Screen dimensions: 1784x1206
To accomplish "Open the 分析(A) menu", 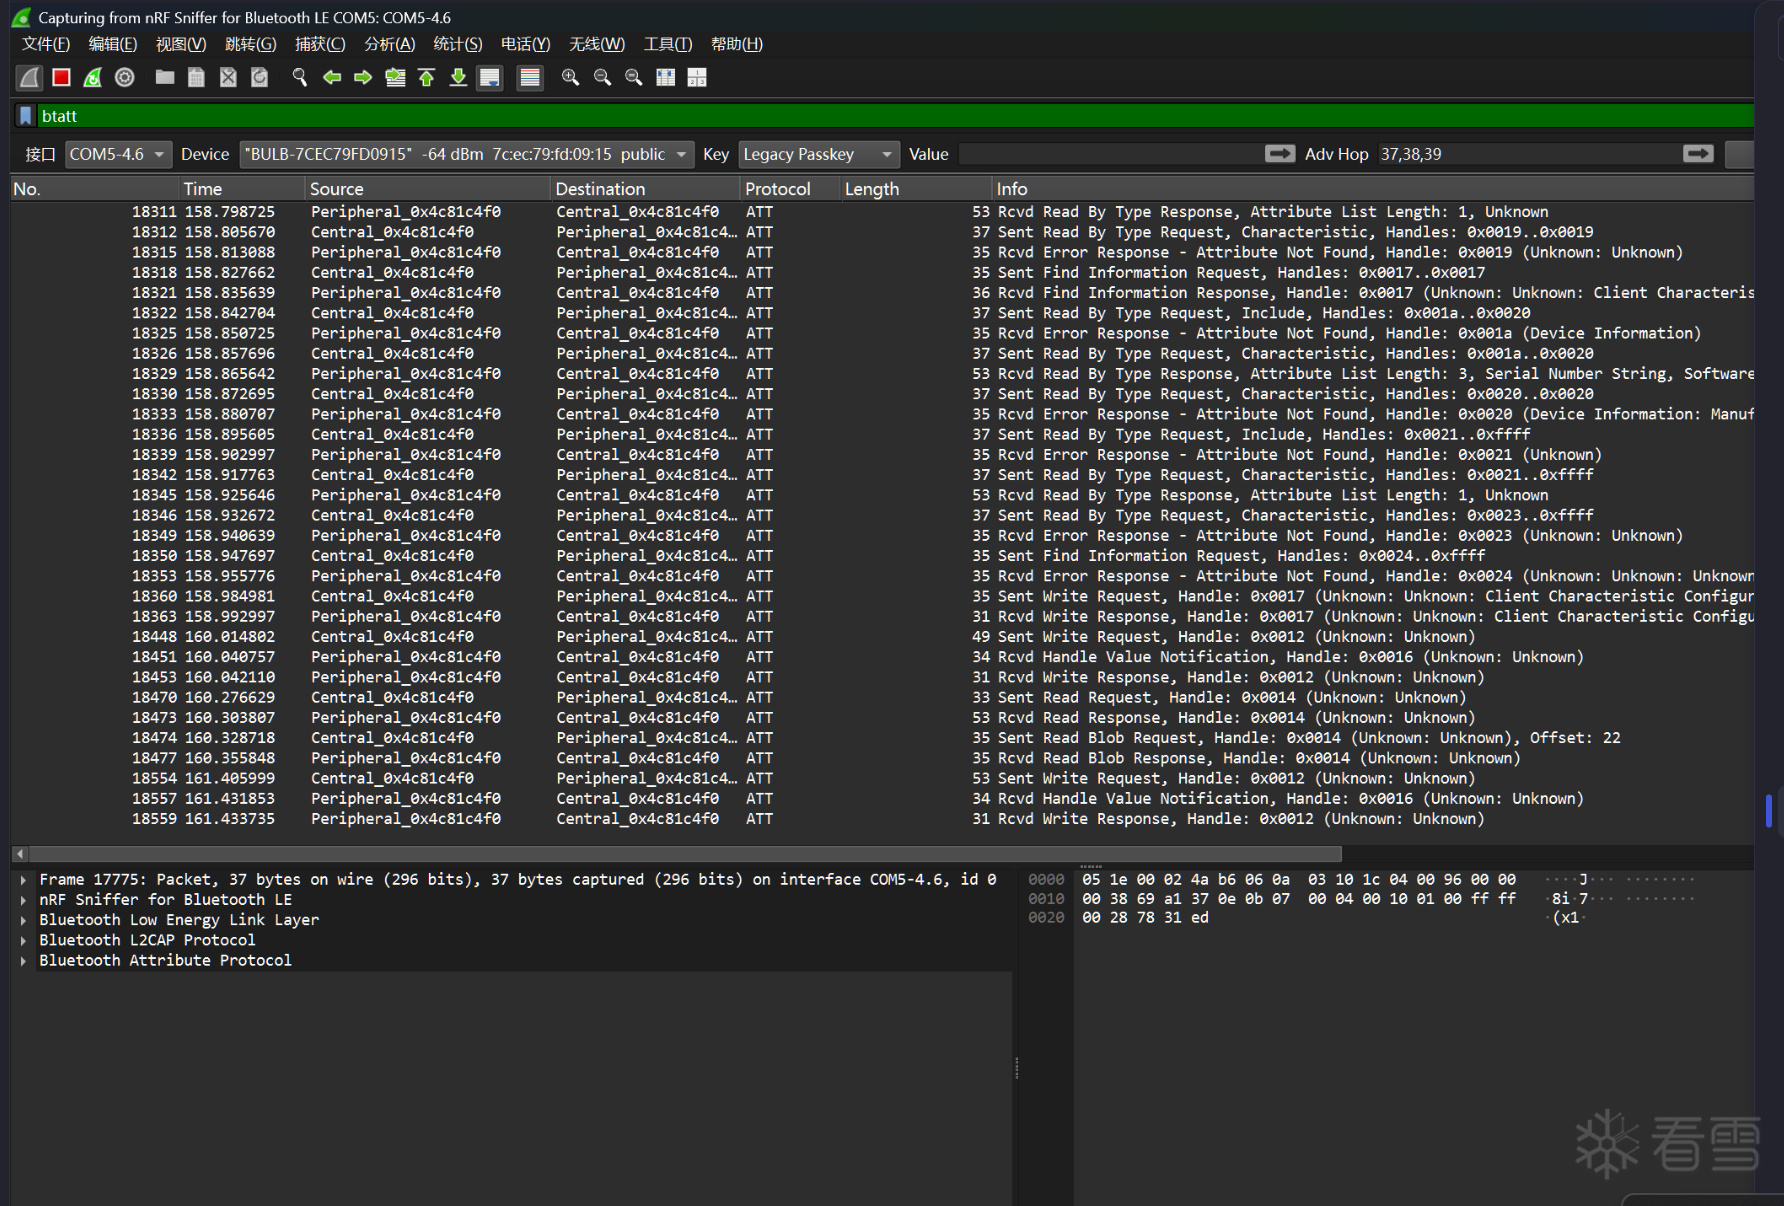I will pos(390,44).
